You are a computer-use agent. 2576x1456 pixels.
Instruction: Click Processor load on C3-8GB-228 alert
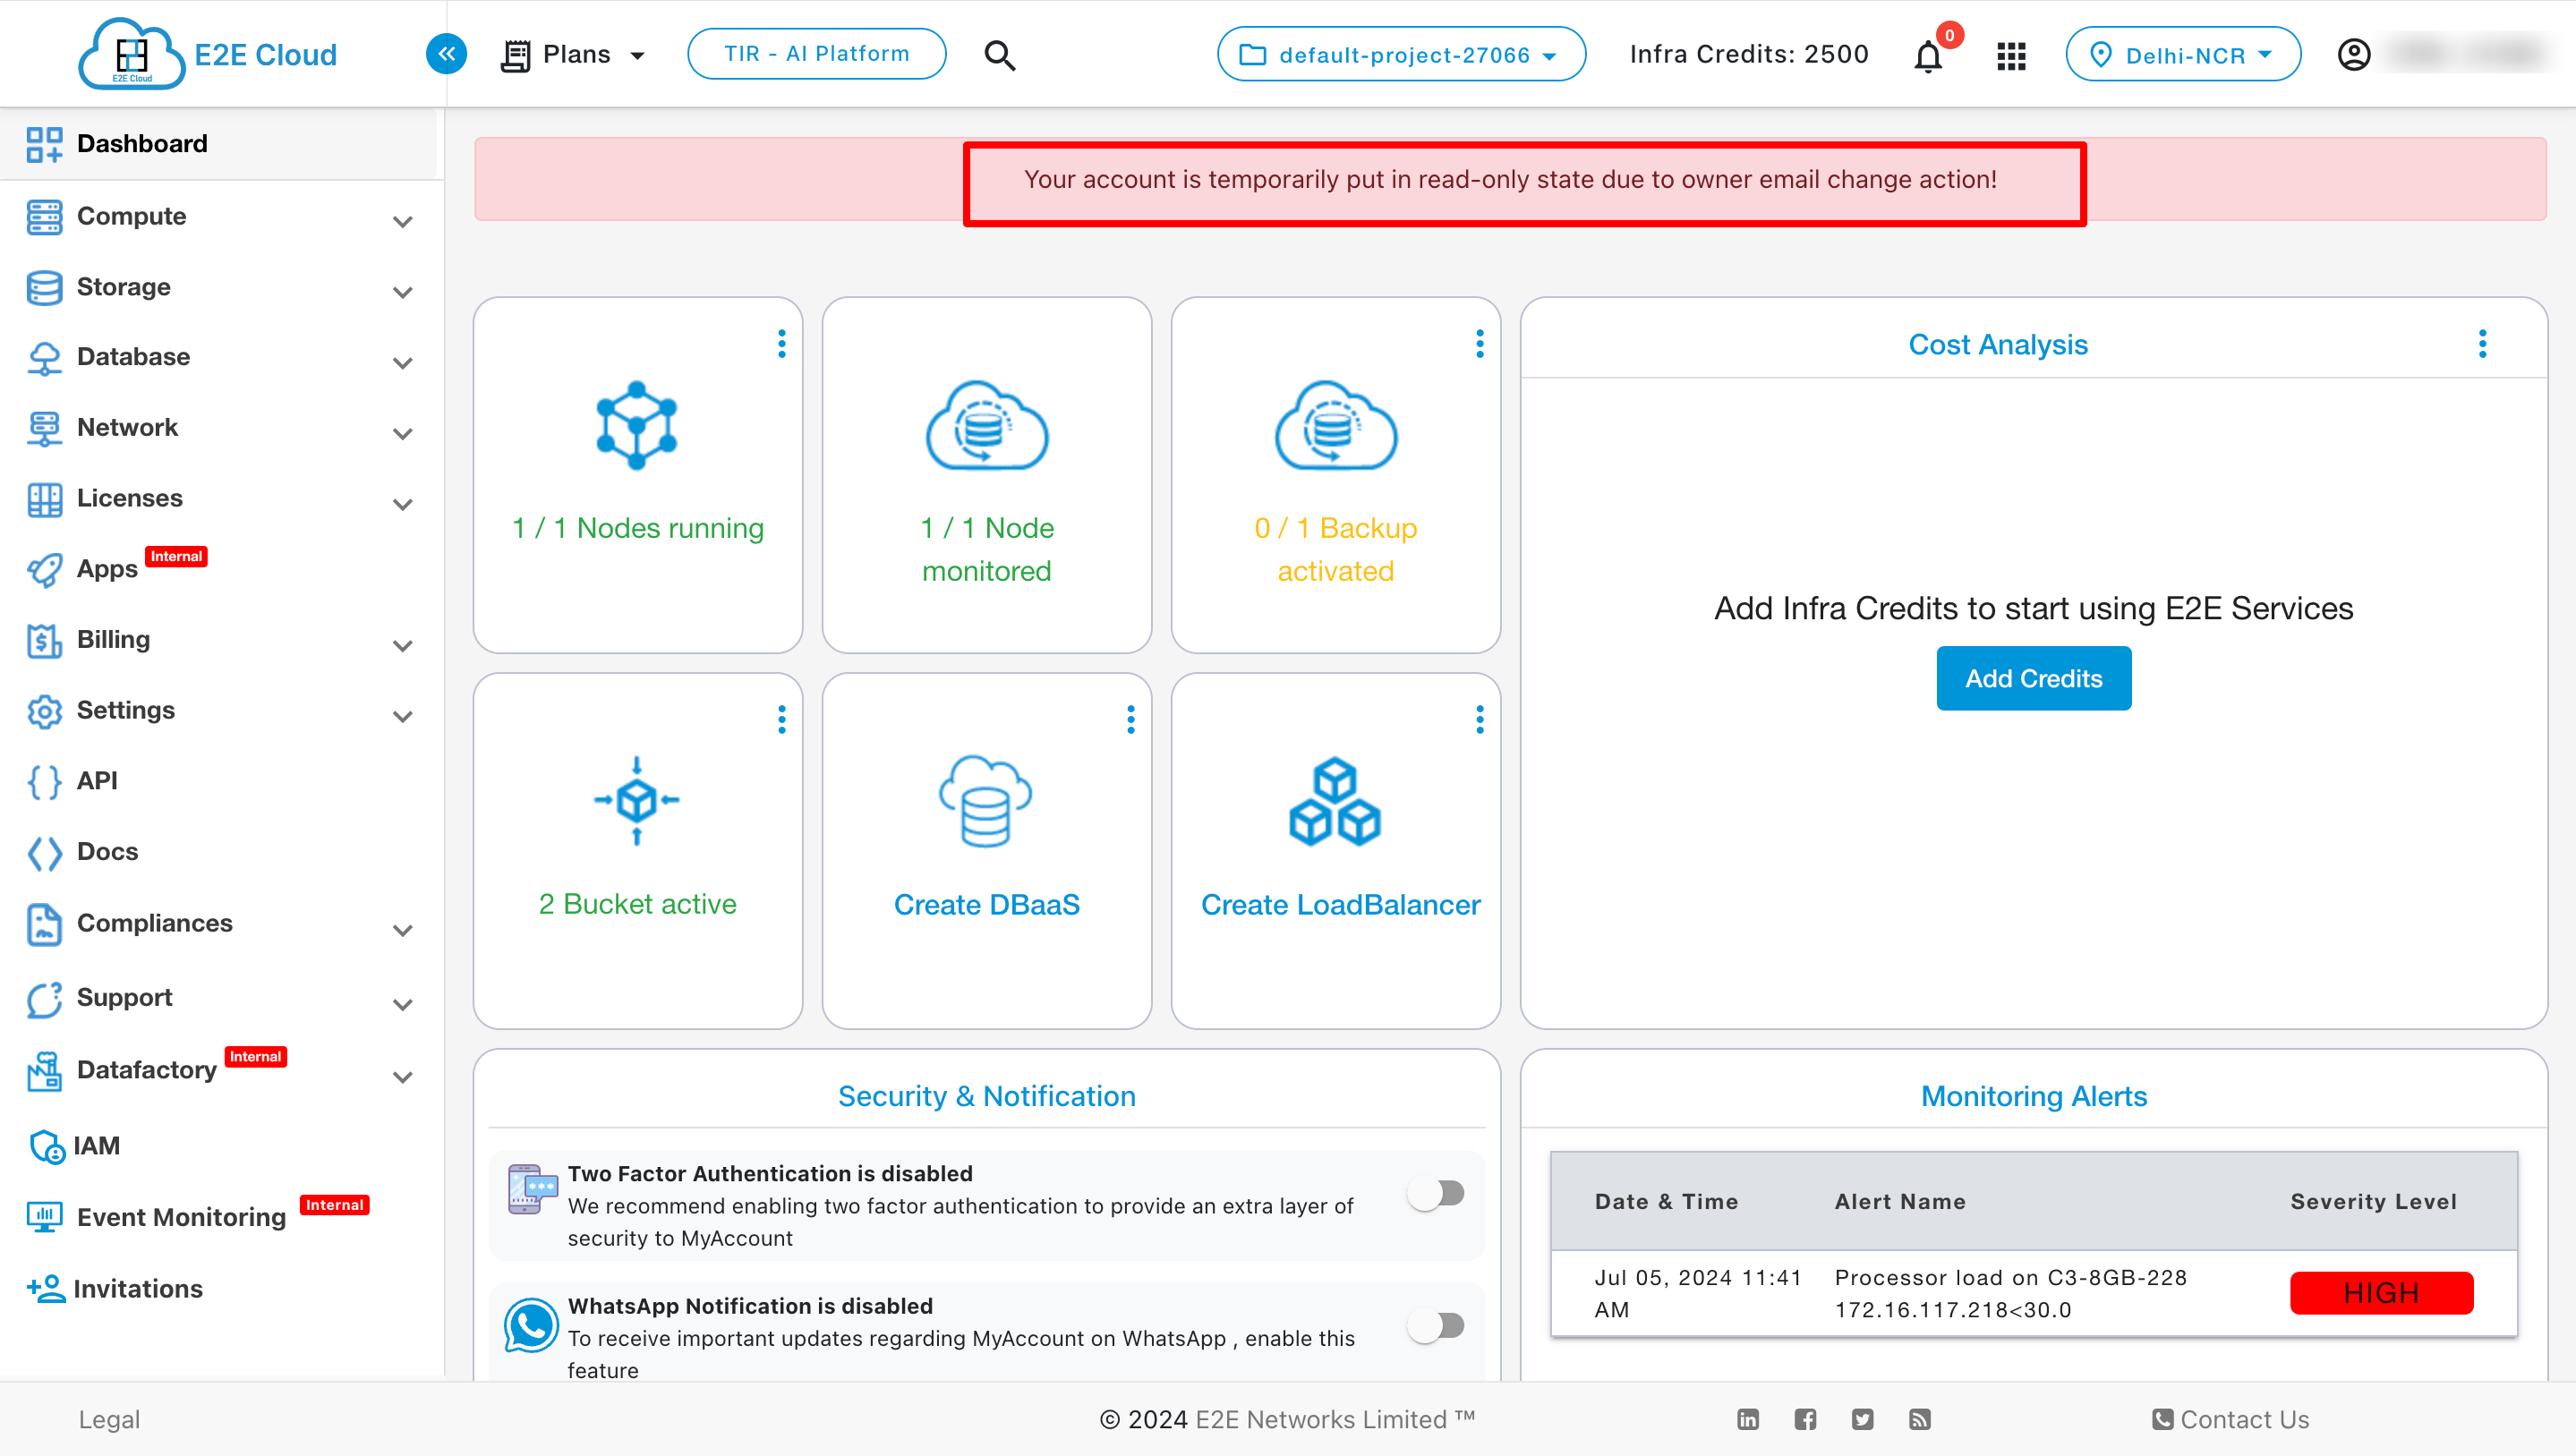(2010, 1293)
